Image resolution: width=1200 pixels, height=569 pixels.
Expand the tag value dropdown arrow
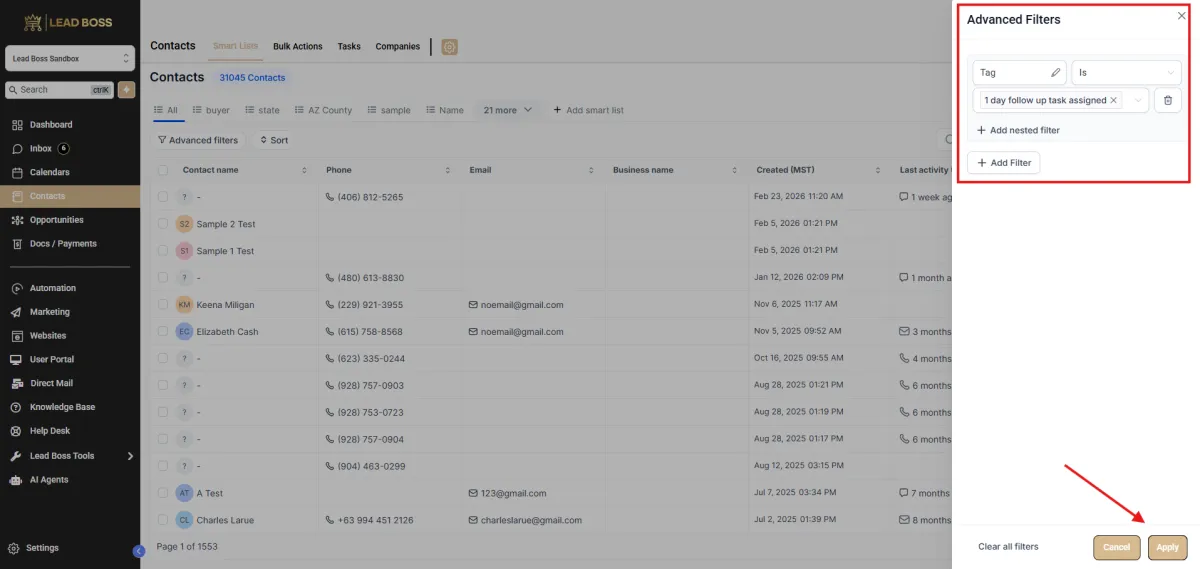(1138, 100)
